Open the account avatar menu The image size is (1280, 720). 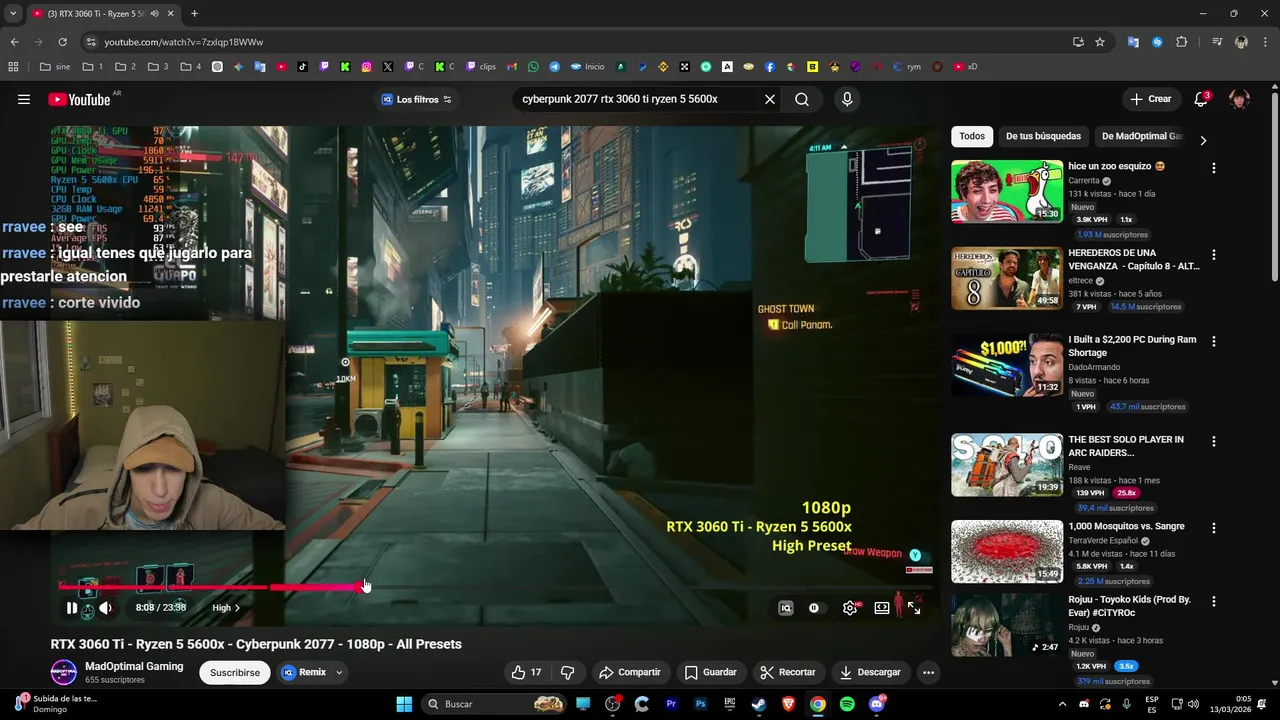(x=1239, y=99)
